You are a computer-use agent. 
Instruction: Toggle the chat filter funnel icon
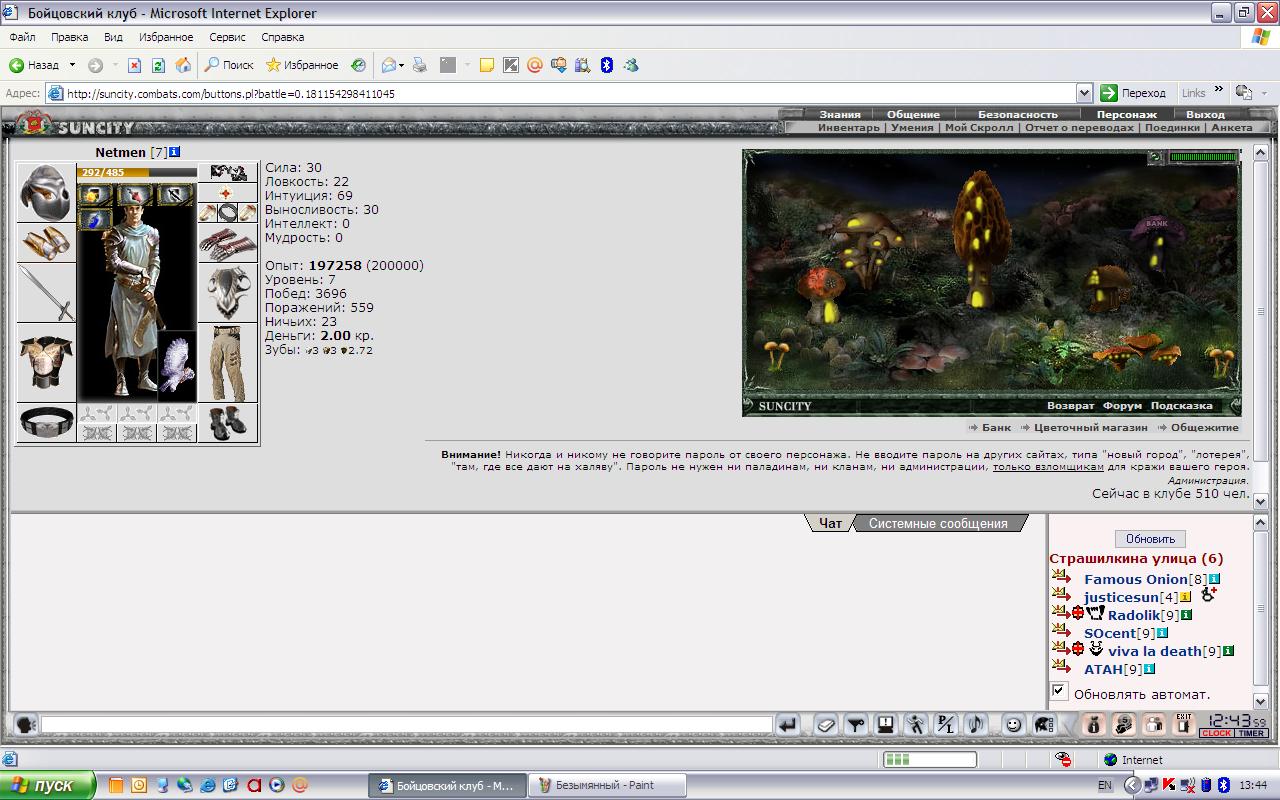[856, 725]
